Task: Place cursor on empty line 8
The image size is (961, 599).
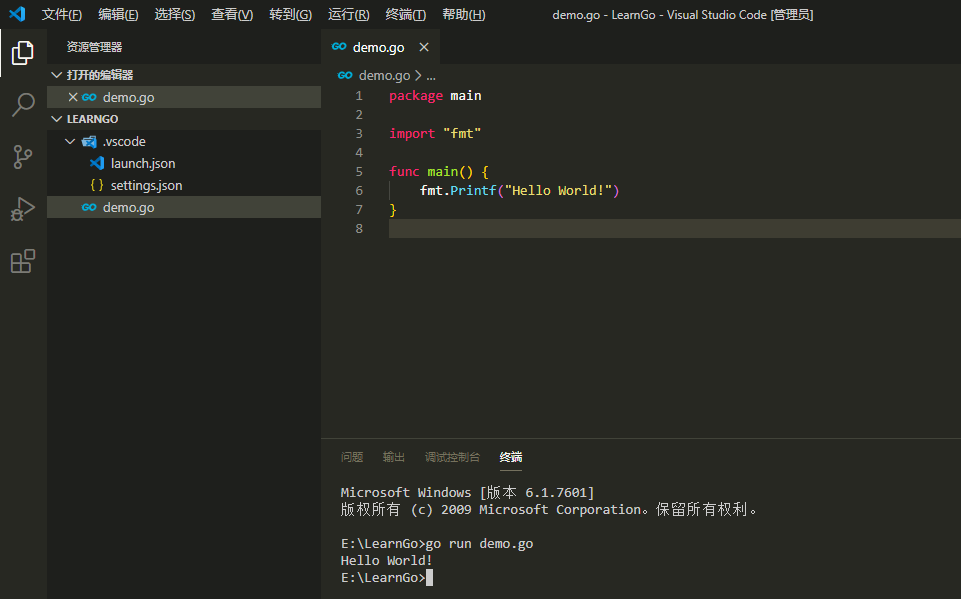Action: (674, 229)
